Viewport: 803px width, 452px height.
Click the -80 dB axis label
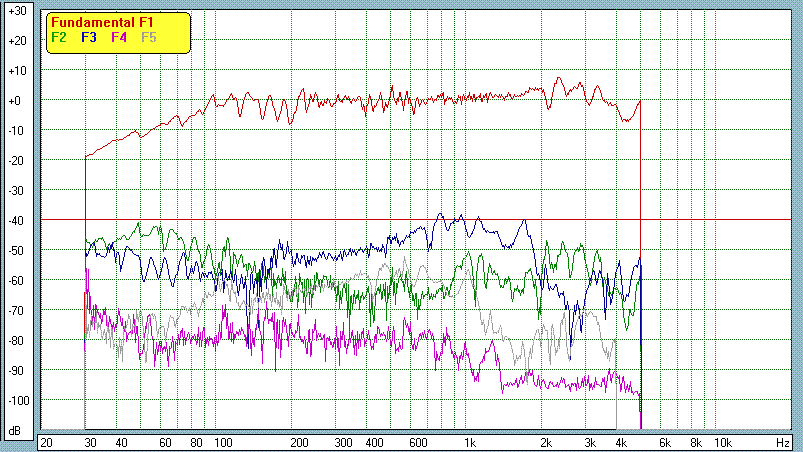[16, 340]
